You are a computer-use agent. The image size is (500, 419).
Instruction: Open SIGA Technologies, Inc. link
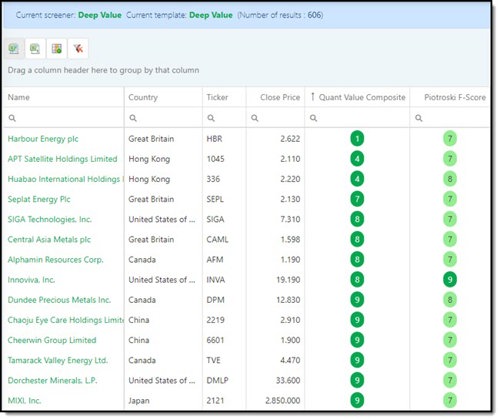coord(50,219)
